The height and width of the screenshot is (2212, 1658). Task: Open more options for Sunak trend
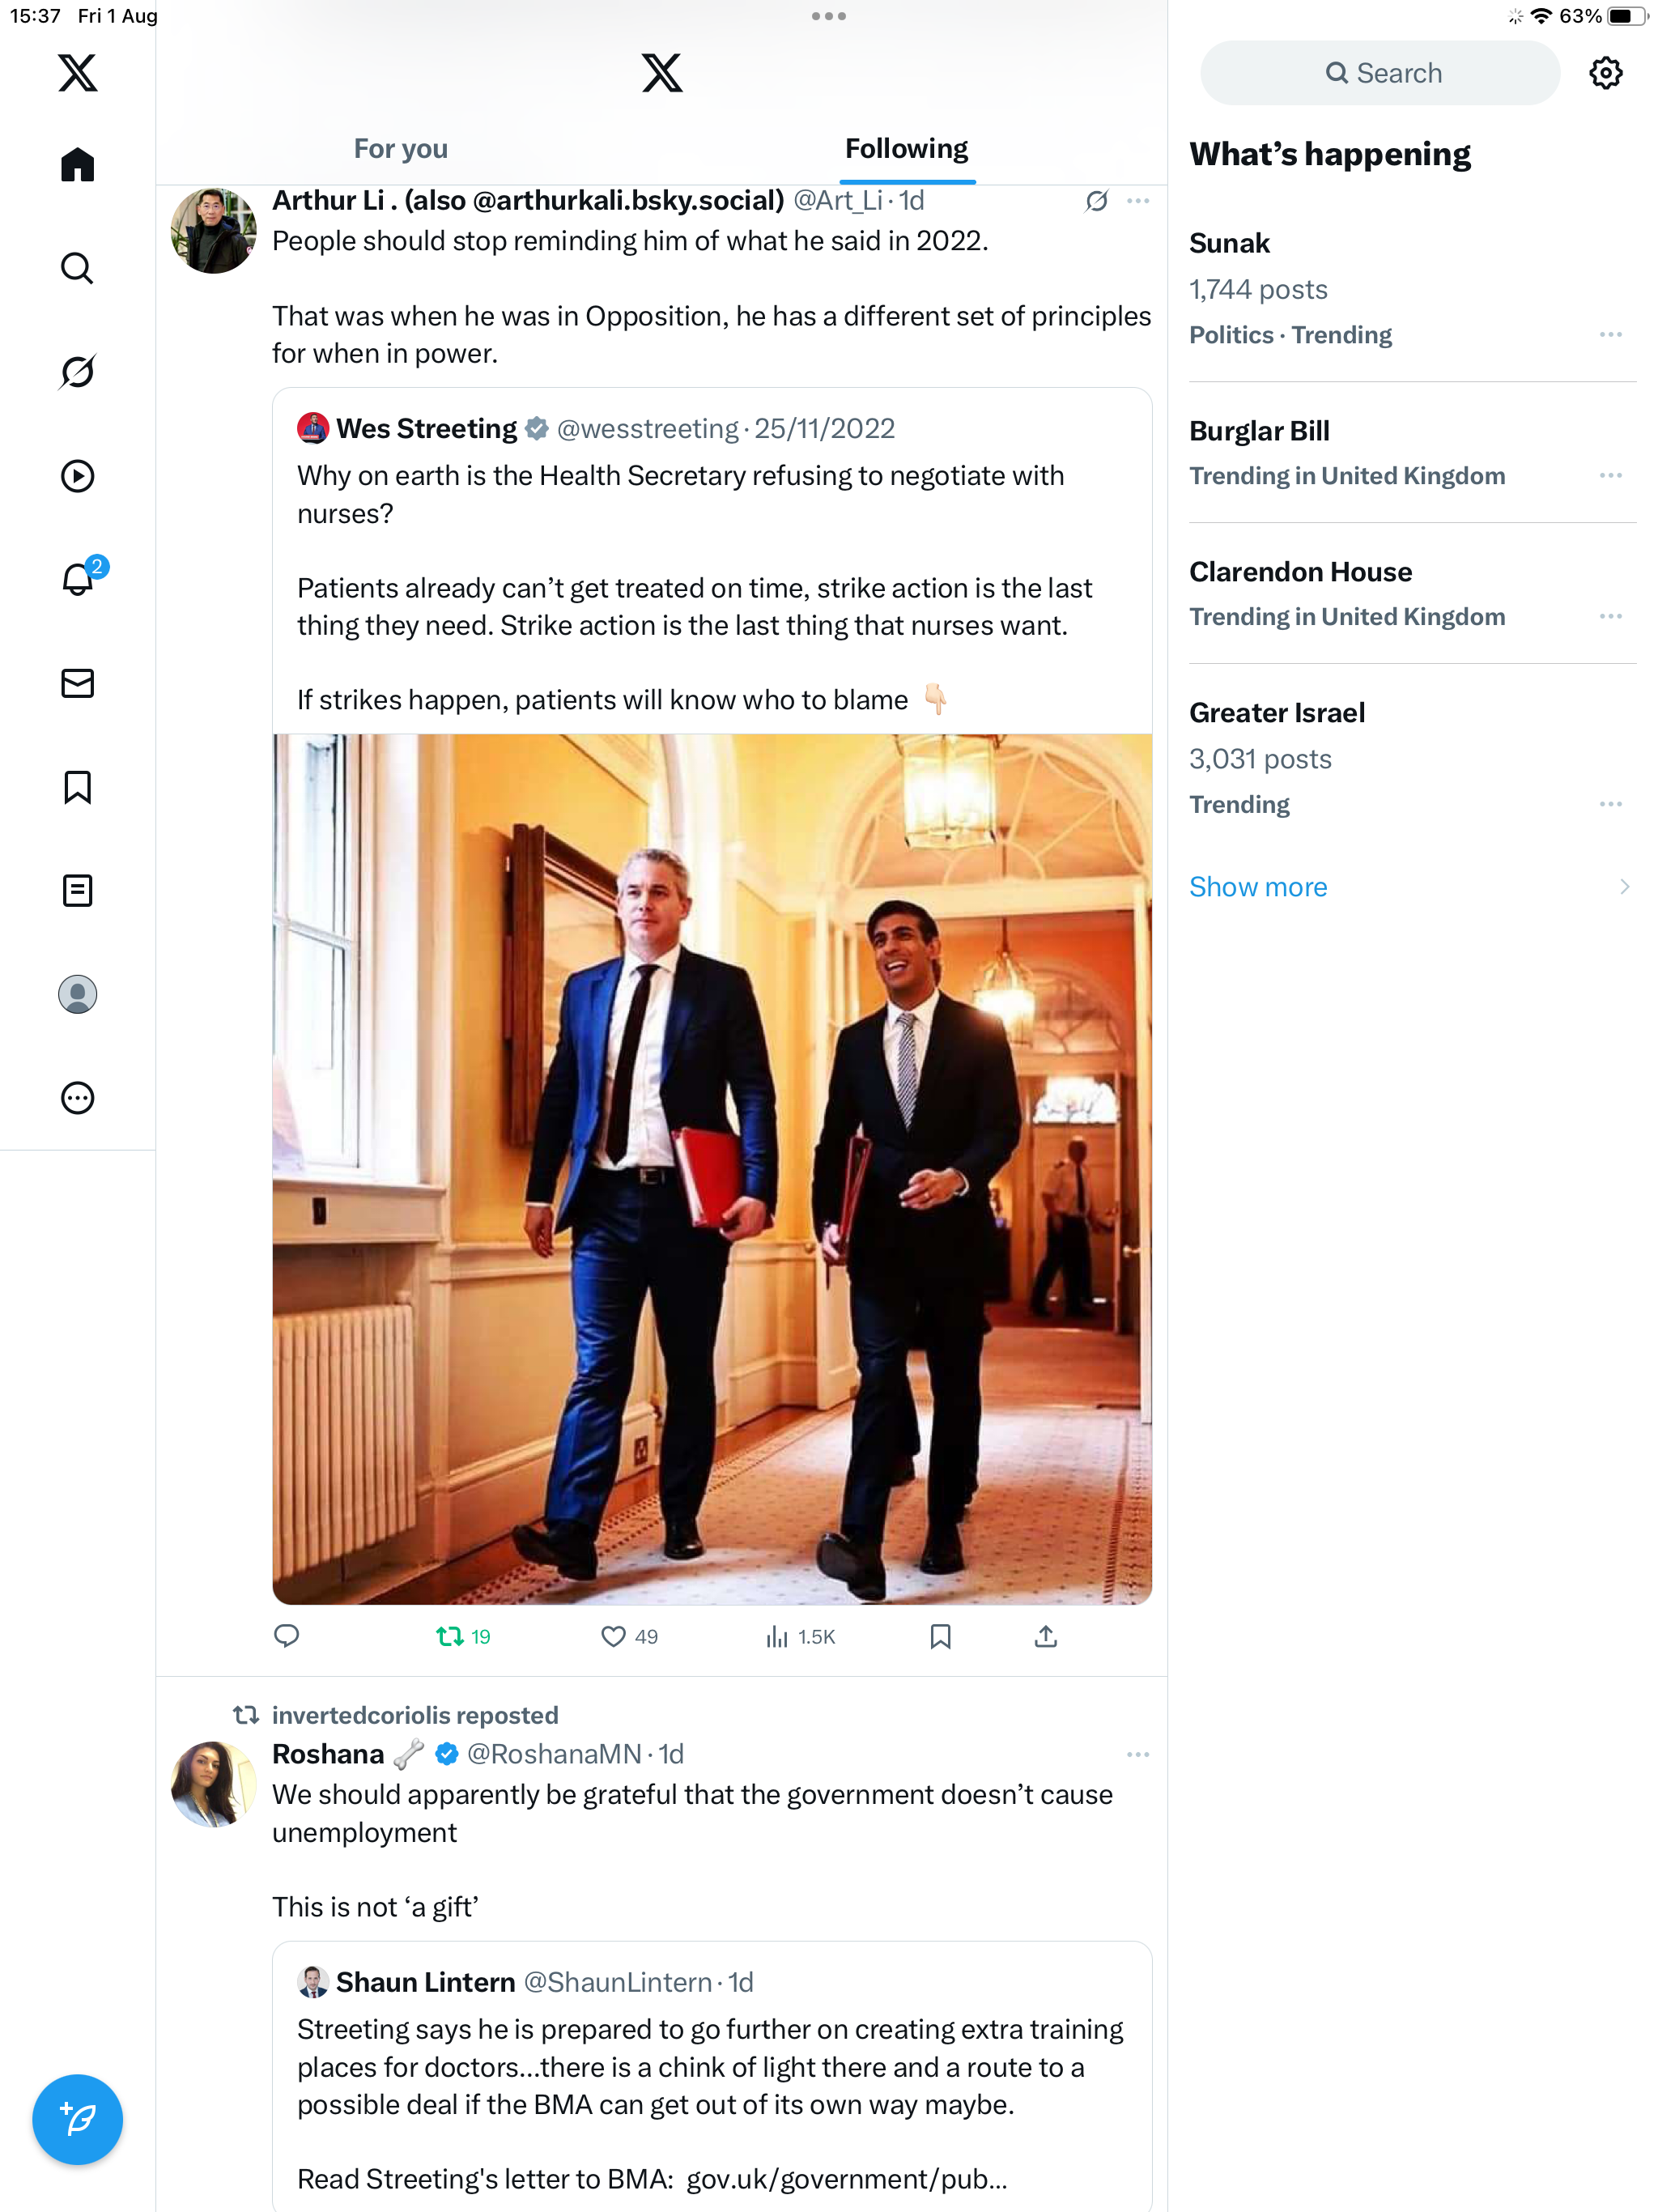(1610, 334)
